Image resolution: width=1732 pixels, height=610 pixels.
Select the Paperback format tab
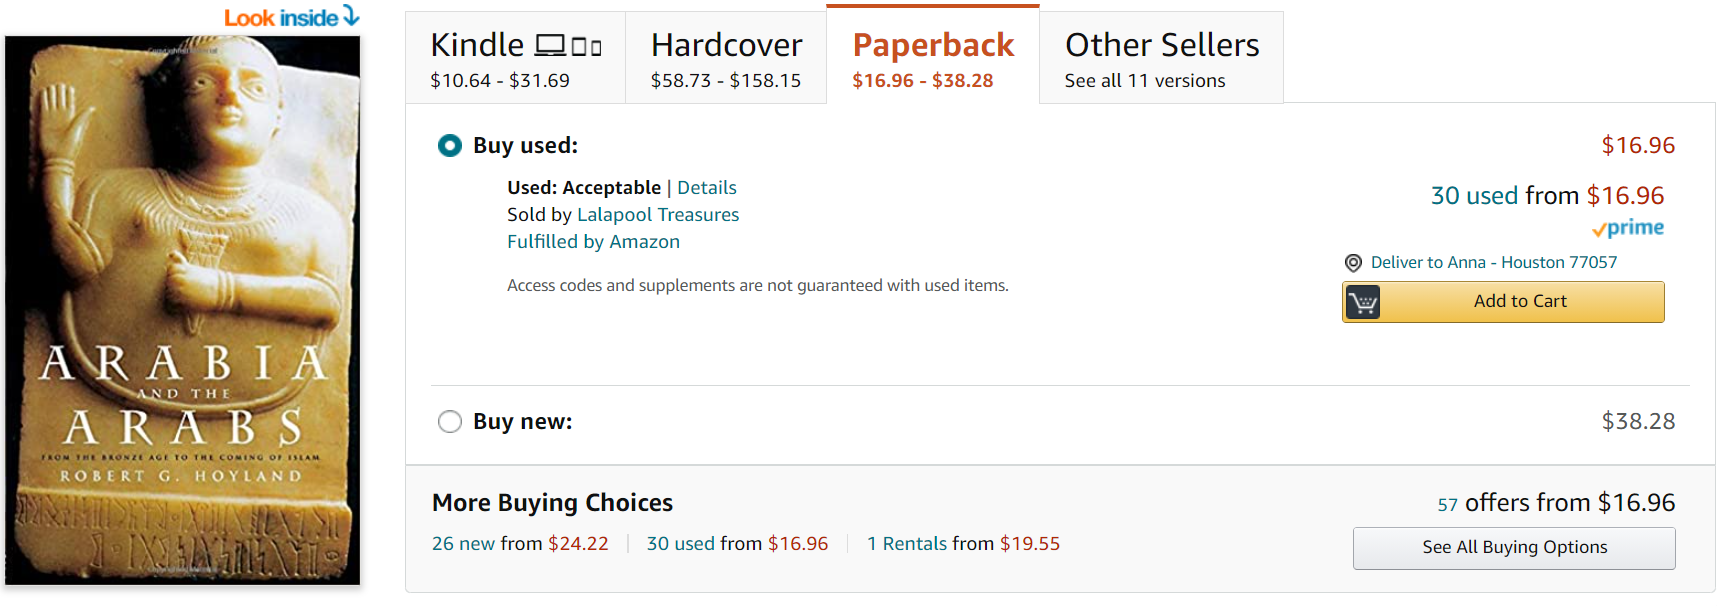point(932,59)
